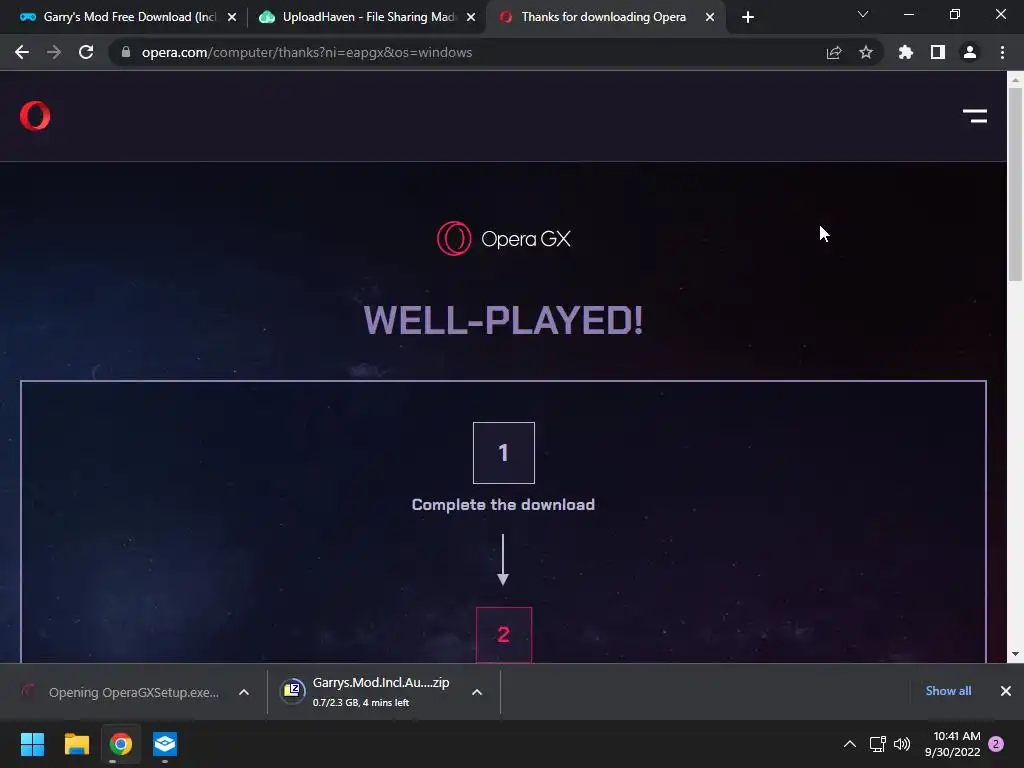This screenshot has height=768, width=1024.
Task: Click the scrollbar down arrow
Action: point(1015,654)
